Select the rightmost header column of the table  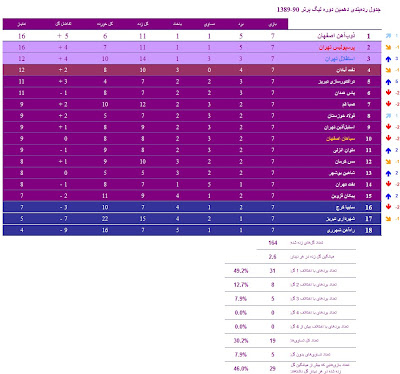tap(272, 24)
